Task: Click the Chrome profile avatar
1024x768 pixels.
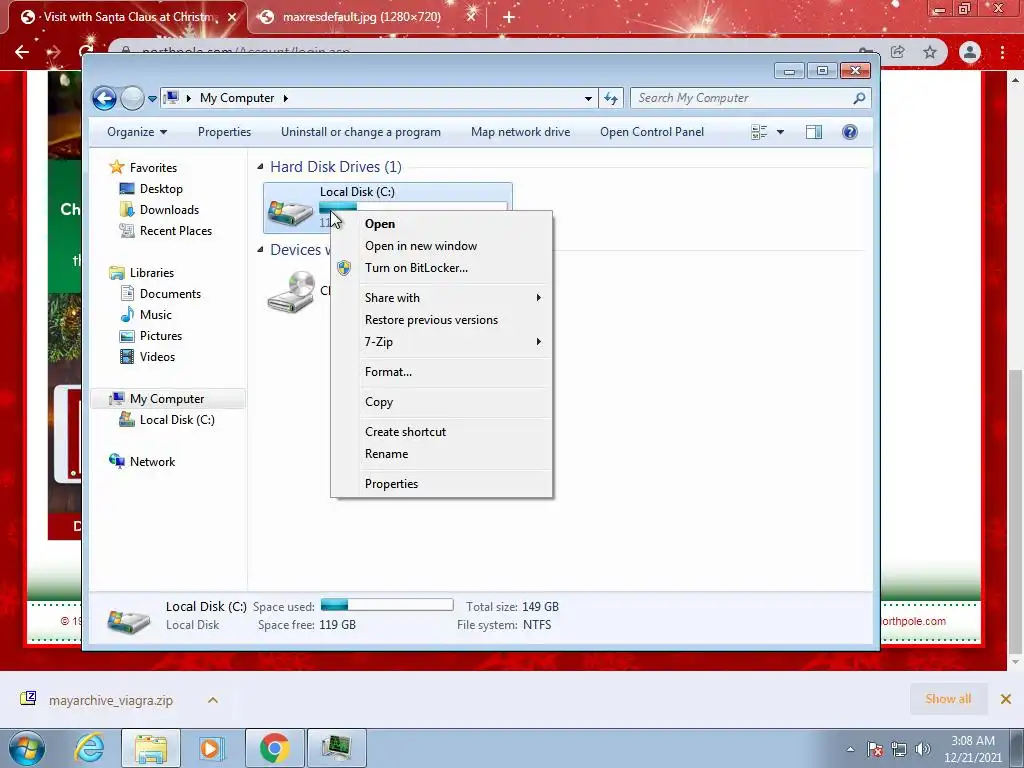Action: click(x=970, y=52)
